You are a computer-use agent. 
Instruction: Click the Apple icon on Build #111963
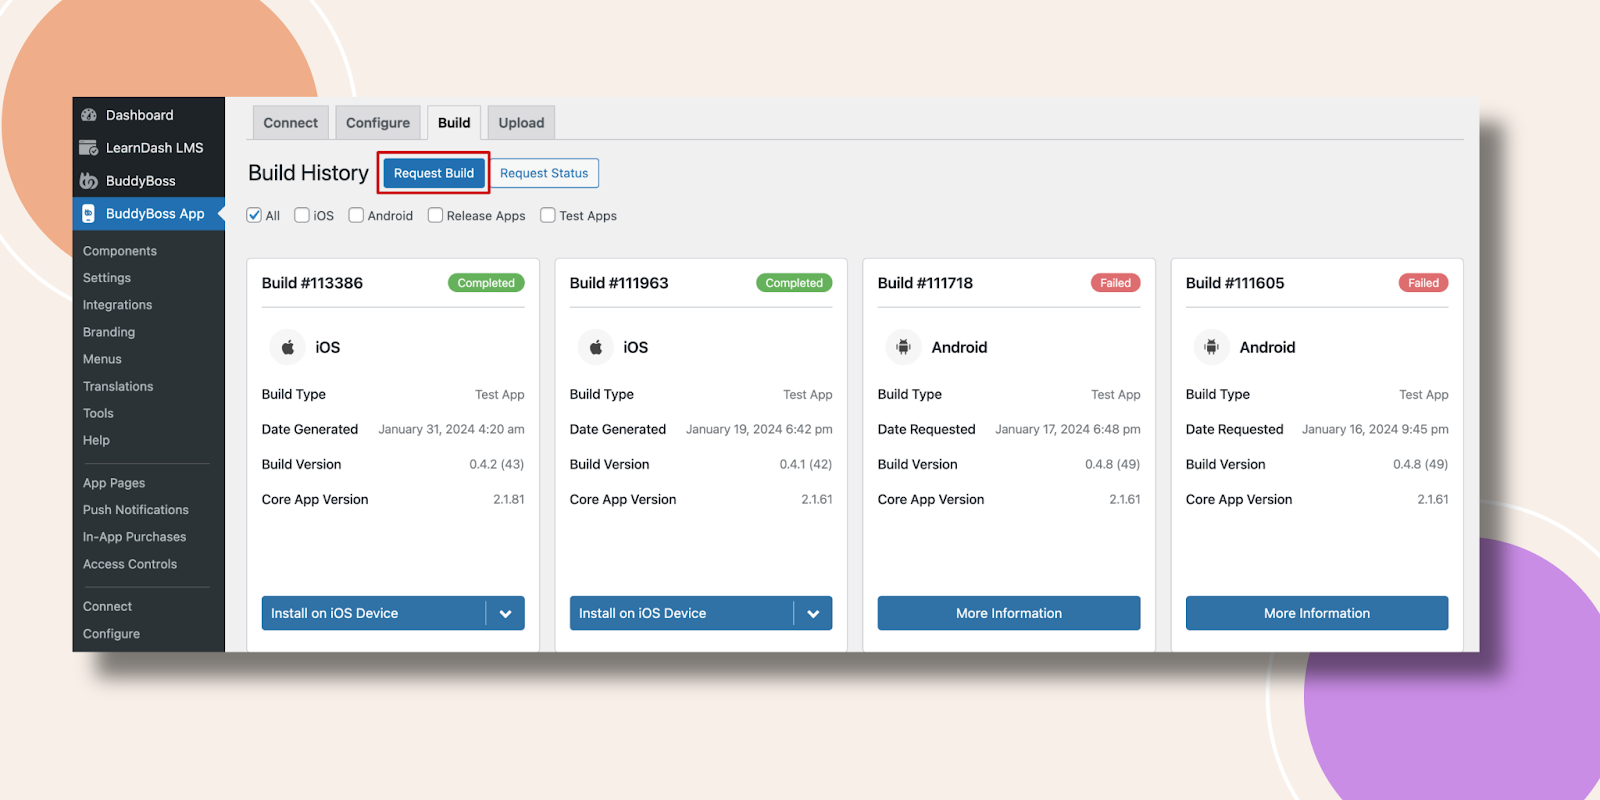[596, 347]
